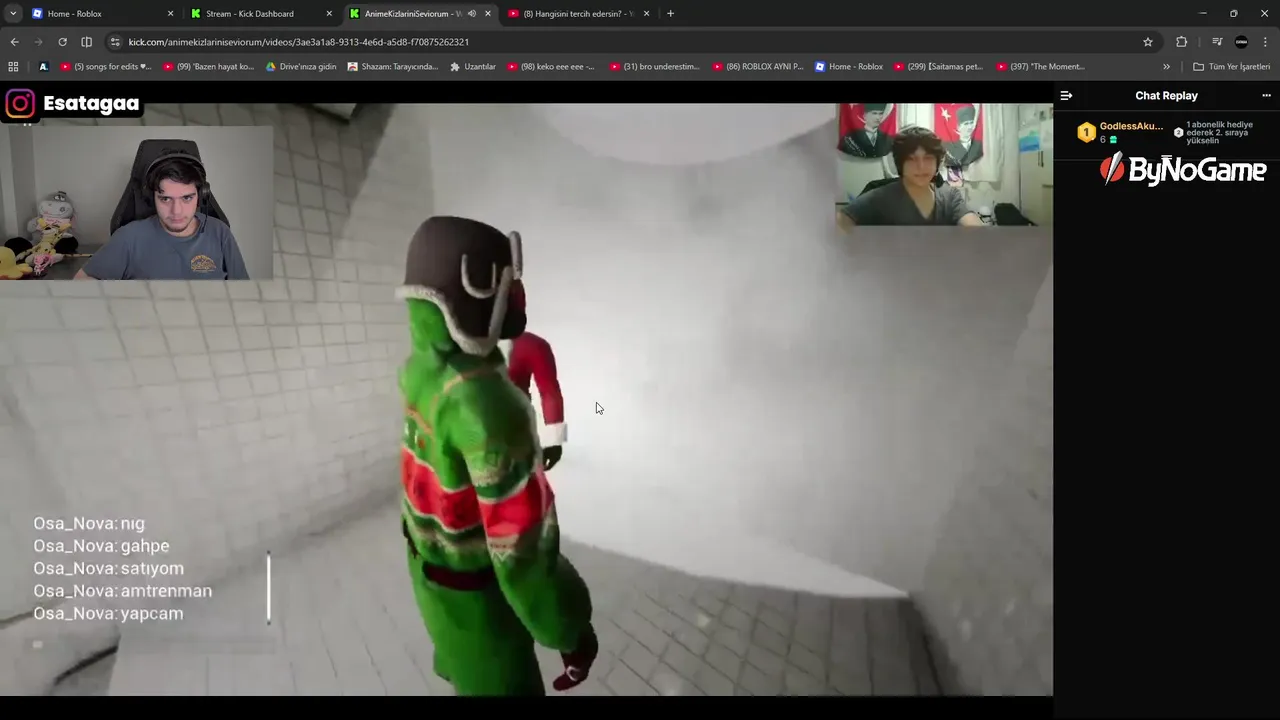Open '(86) ROBLOX AYNI P...' bookmark
Image resolution: width=1280 pixels, height=720 pixels.
(757, 67)
